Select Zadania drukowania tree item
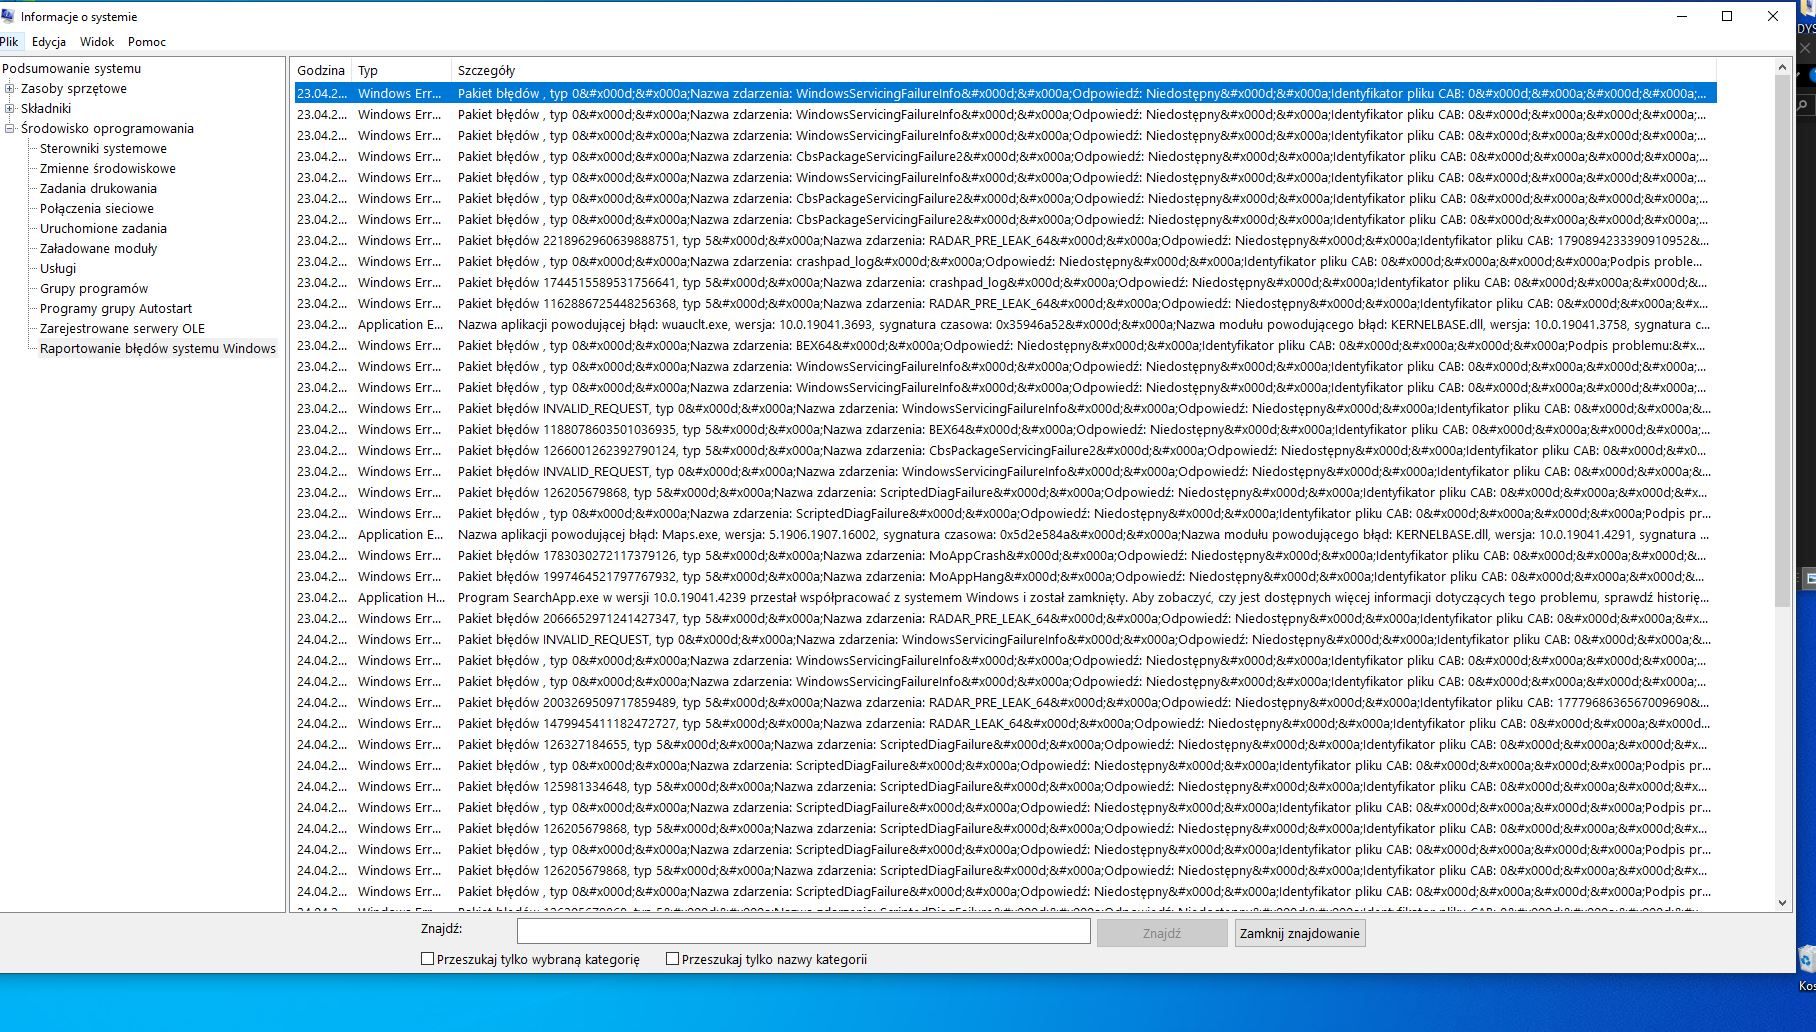Viewport: 1816px width, 1032px height. (x=98, y=188)
